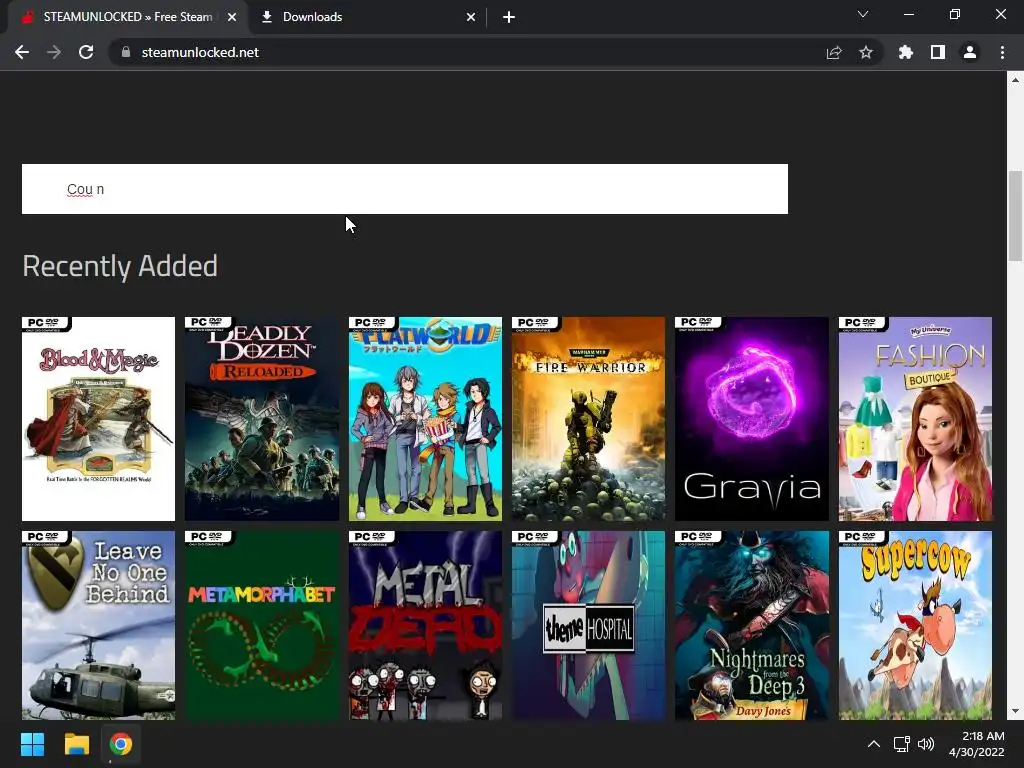The width and height of the screenshot is (1024, 768).
Task: Open Nightmares from the Deep 3 cover
Action: click(x=752, y=625)
